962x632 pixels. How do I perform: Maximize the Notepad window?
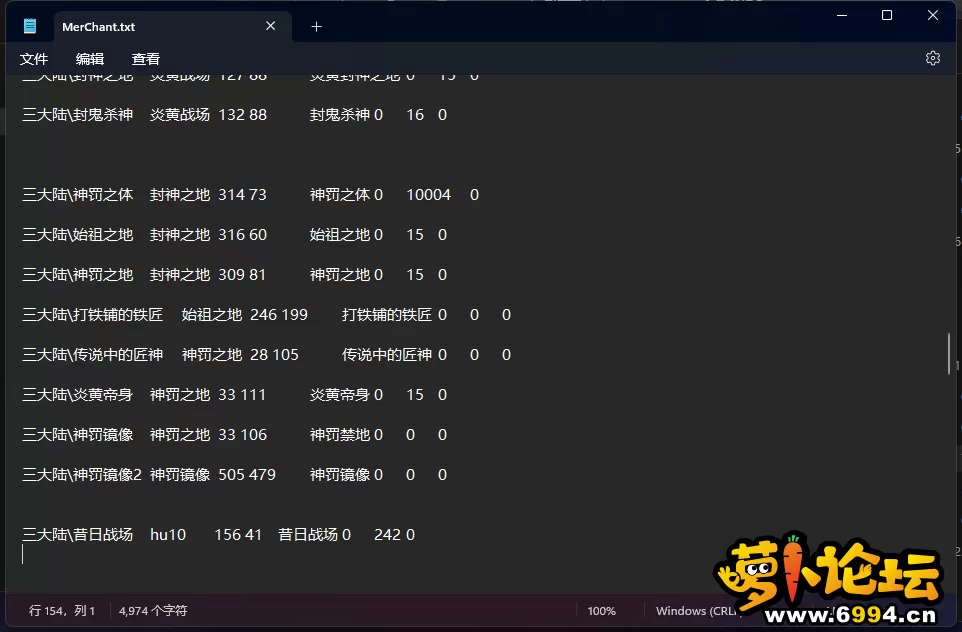(887, 15)
